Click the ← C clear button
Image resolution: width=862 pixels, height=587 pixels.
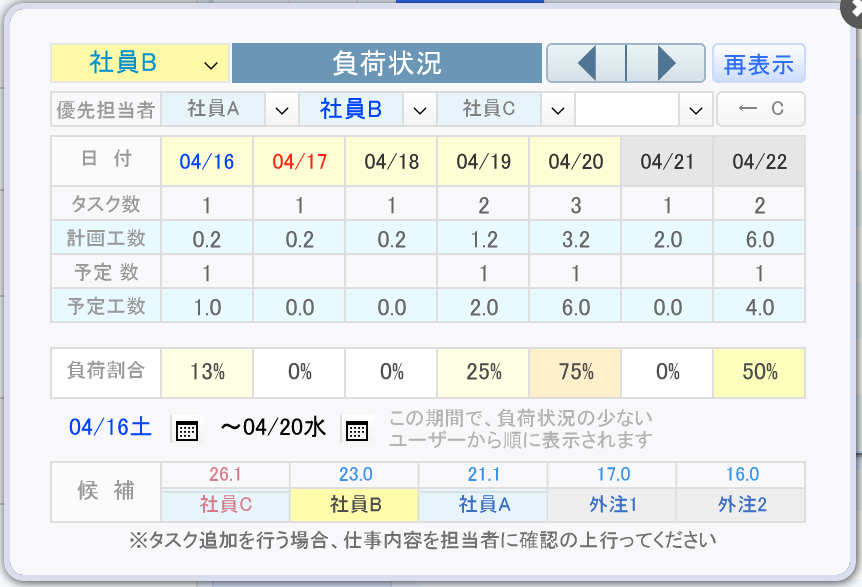pos(761,109)
